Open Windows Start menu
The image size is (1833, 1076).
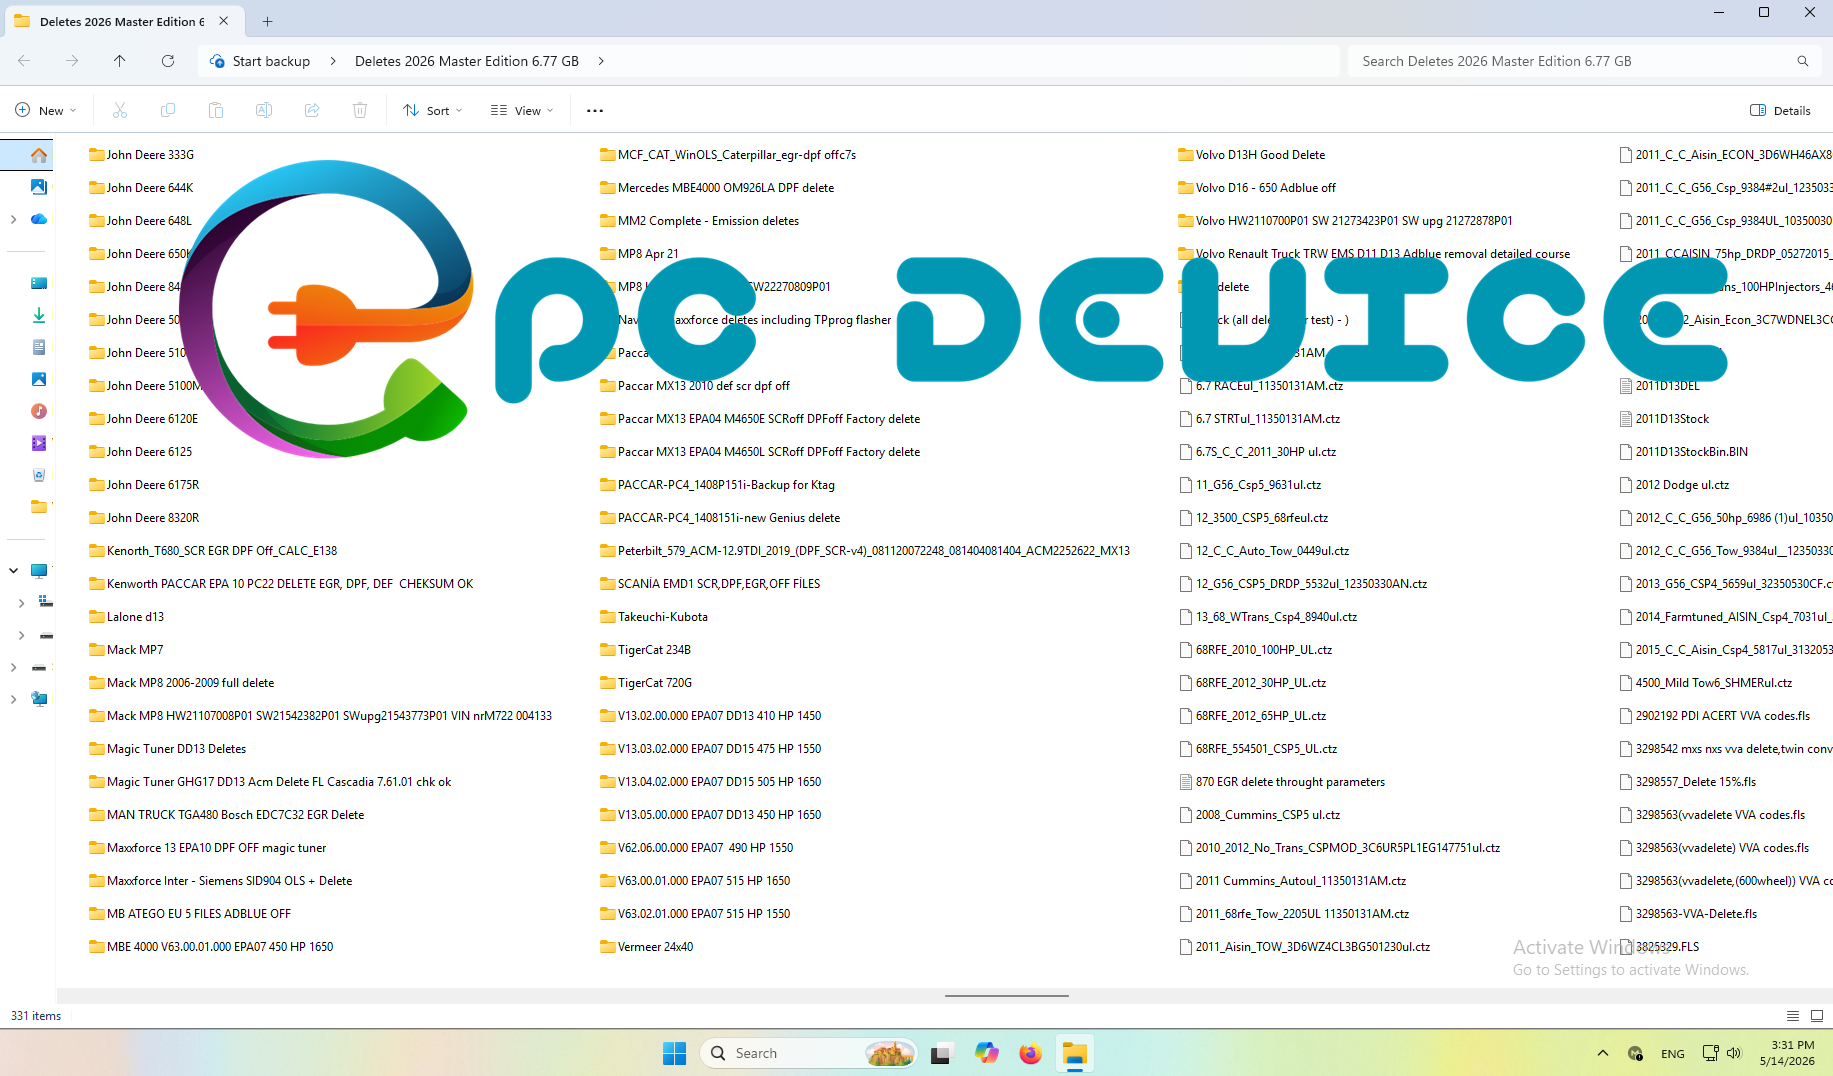tap(675, 1053)
